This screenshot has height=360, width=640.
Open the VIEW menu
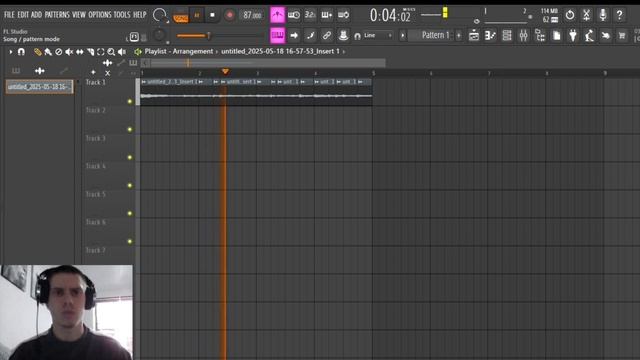pyautogui.click(x=79, y=15)
